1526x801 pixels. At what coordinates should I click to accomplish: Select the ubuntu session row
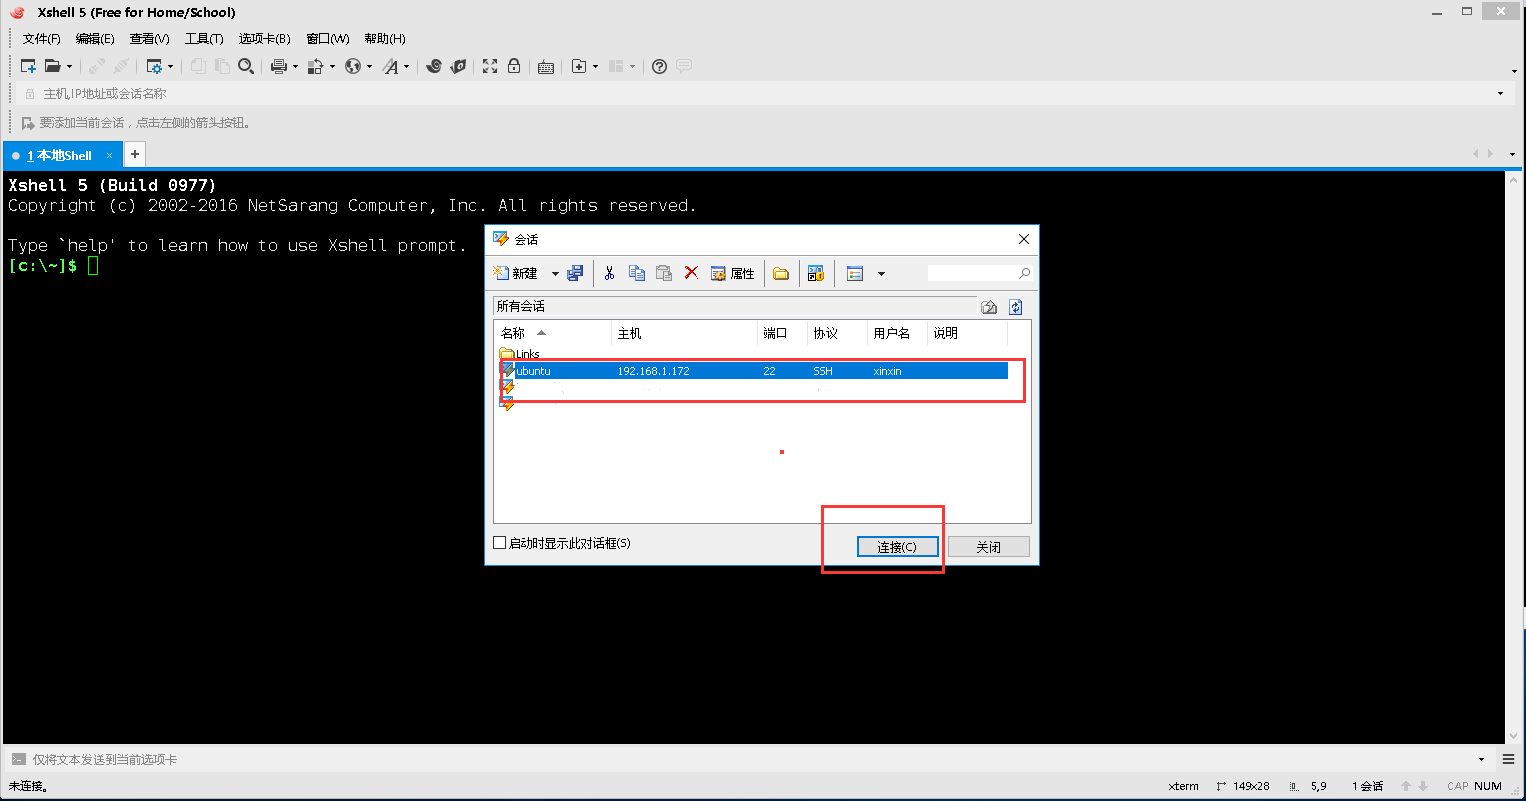pyautogui.click(x=700, y=371)
